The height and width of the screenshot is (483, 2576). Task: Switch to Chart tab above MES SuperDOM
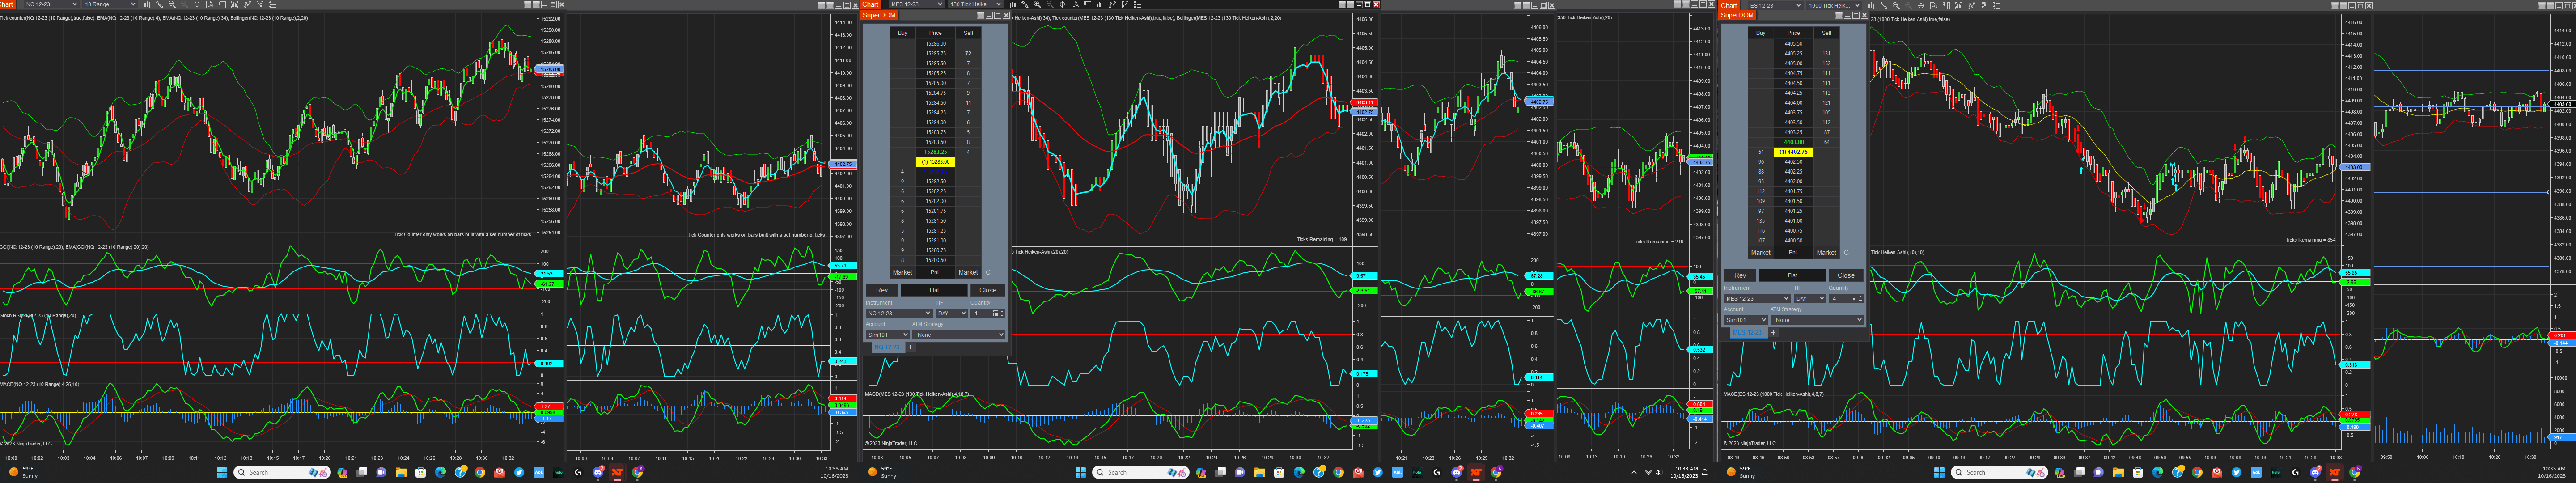click(1729, 6)
